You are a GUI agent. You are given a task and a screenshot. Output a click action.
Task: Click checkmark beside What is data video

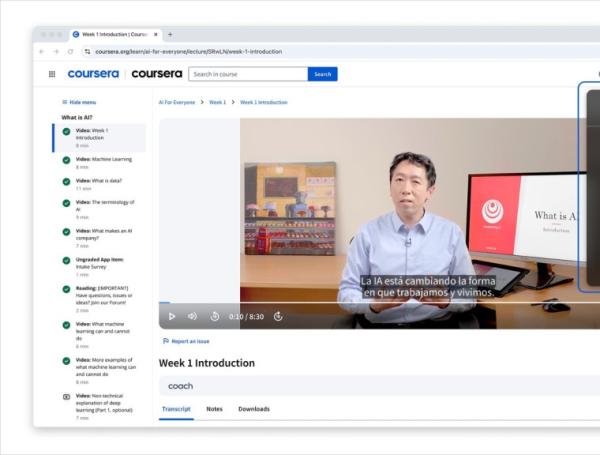(x=66, y=181)
